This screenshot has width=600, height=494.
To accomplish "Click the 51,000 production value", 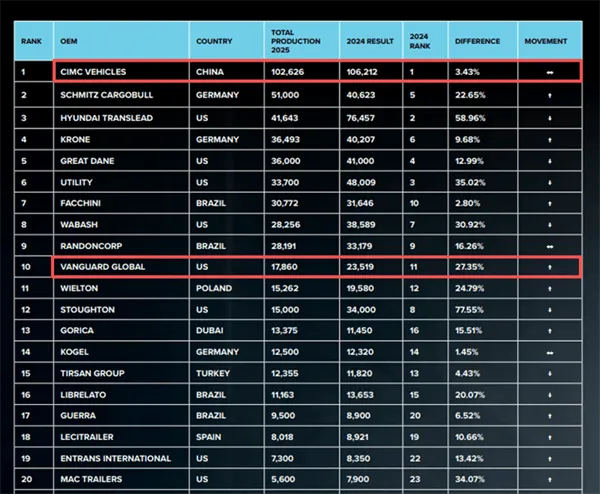I will (x=285, y=95).
